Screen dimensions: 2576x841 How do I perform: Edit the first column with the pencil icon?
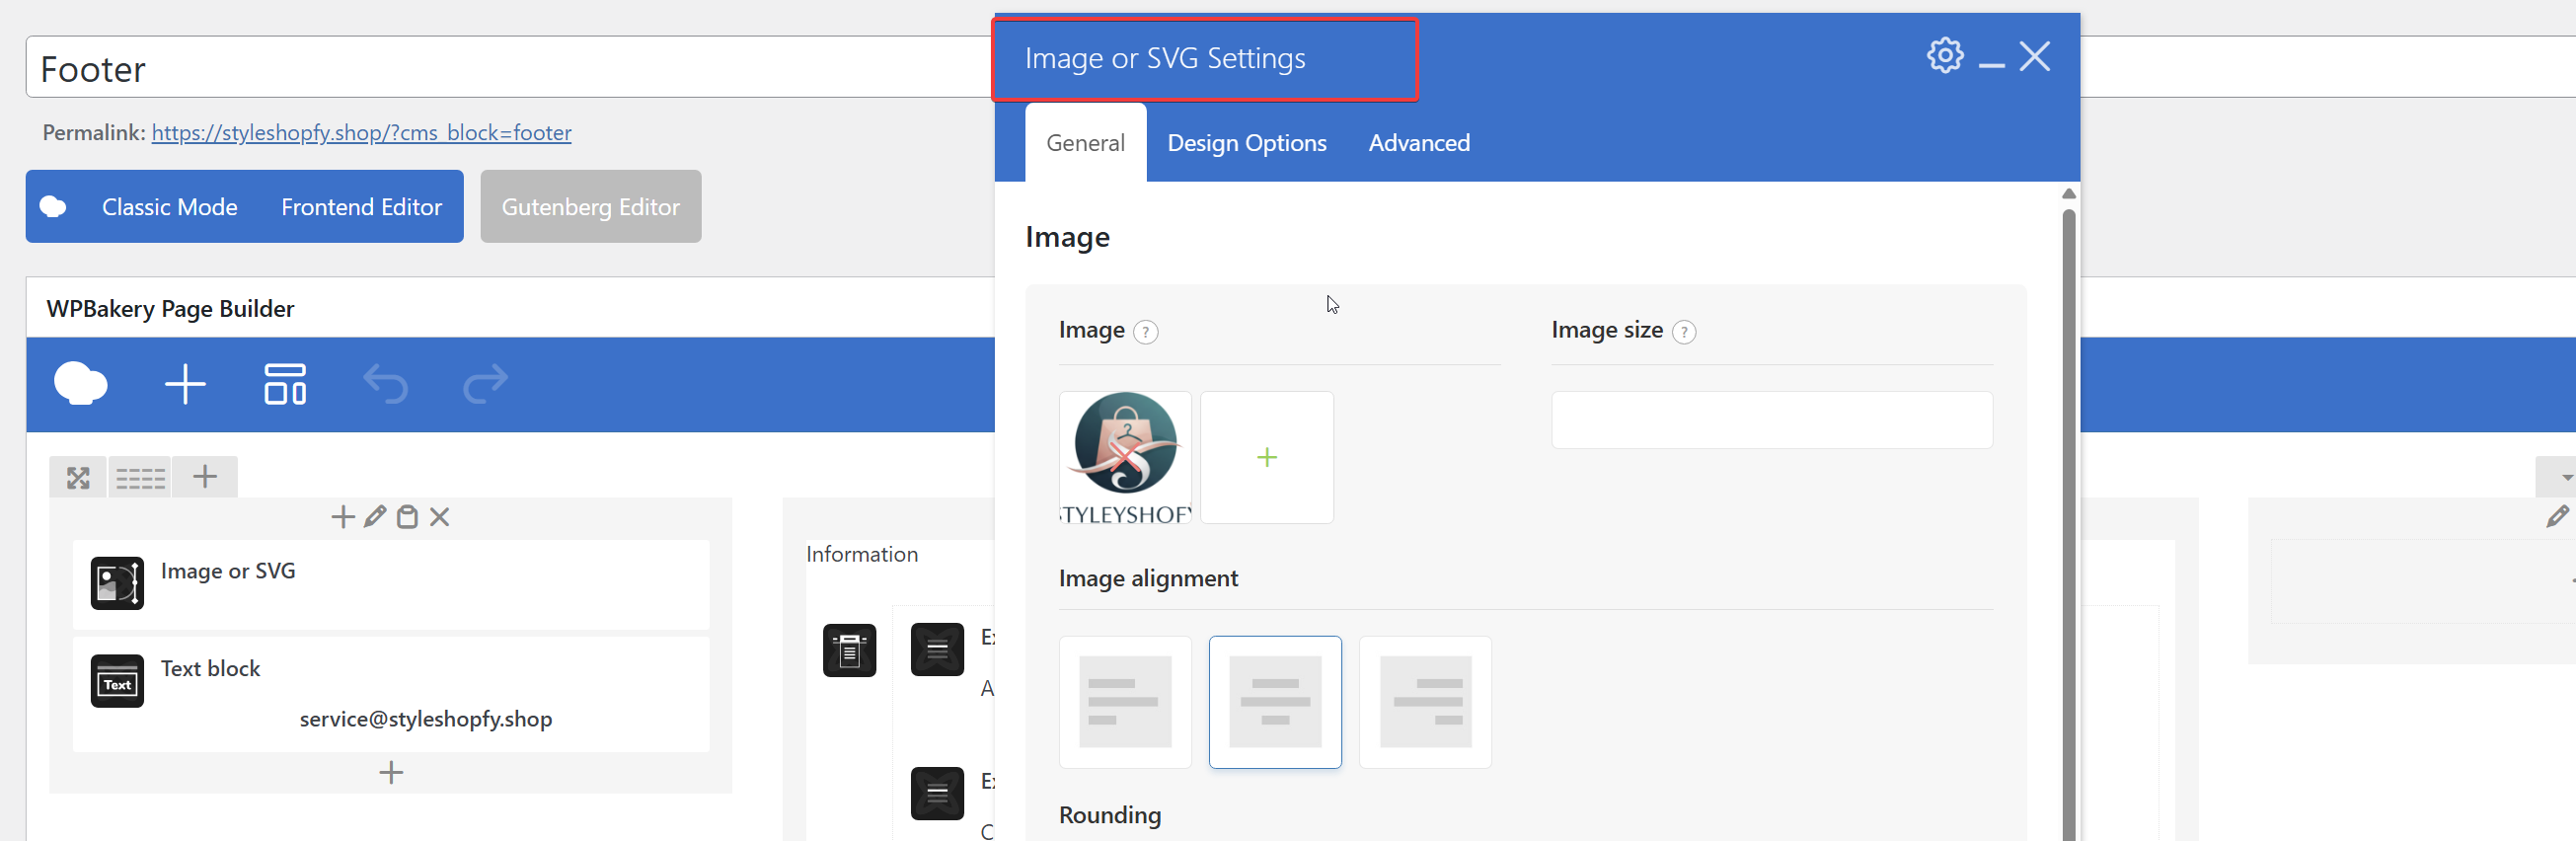375,517
